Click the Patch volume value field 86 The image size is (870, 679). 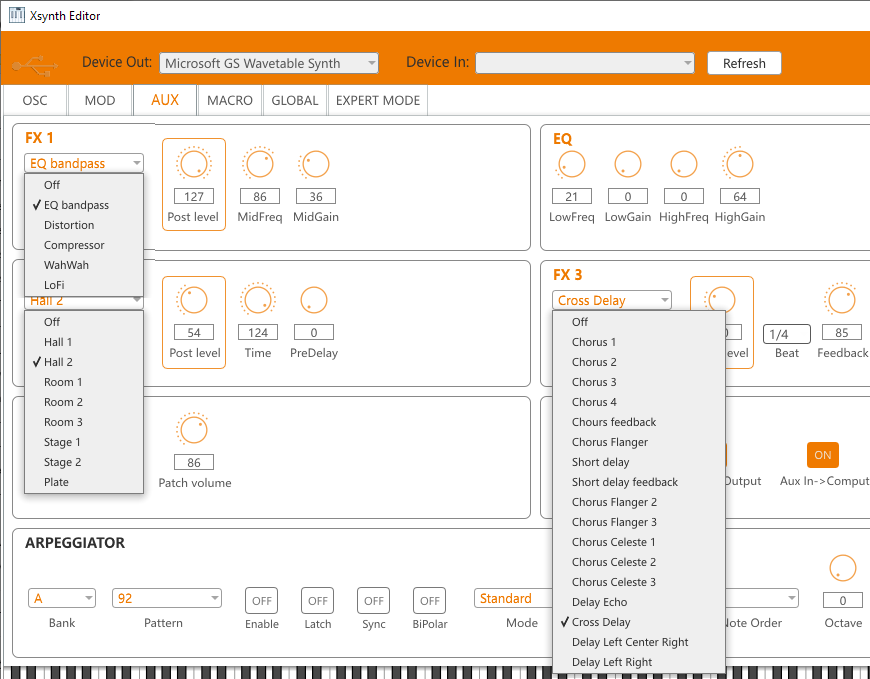click(x=194, y=462)
